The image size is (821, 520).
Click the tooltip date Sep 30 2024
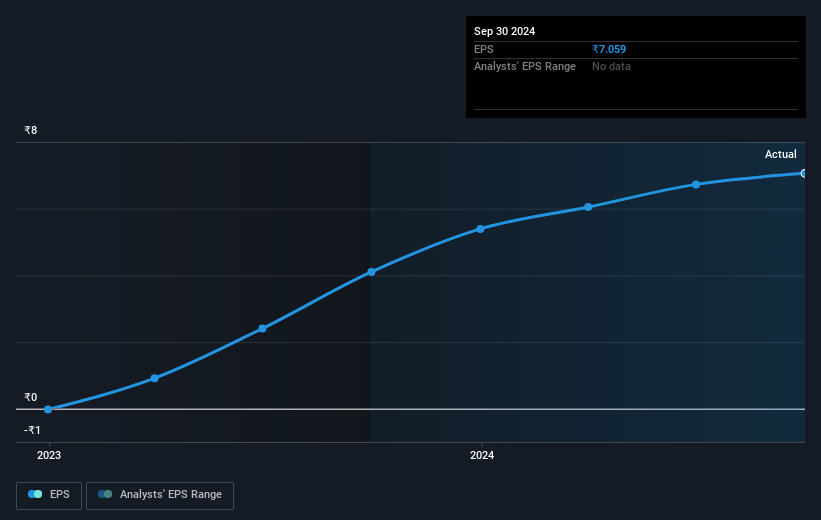[504, 31]
